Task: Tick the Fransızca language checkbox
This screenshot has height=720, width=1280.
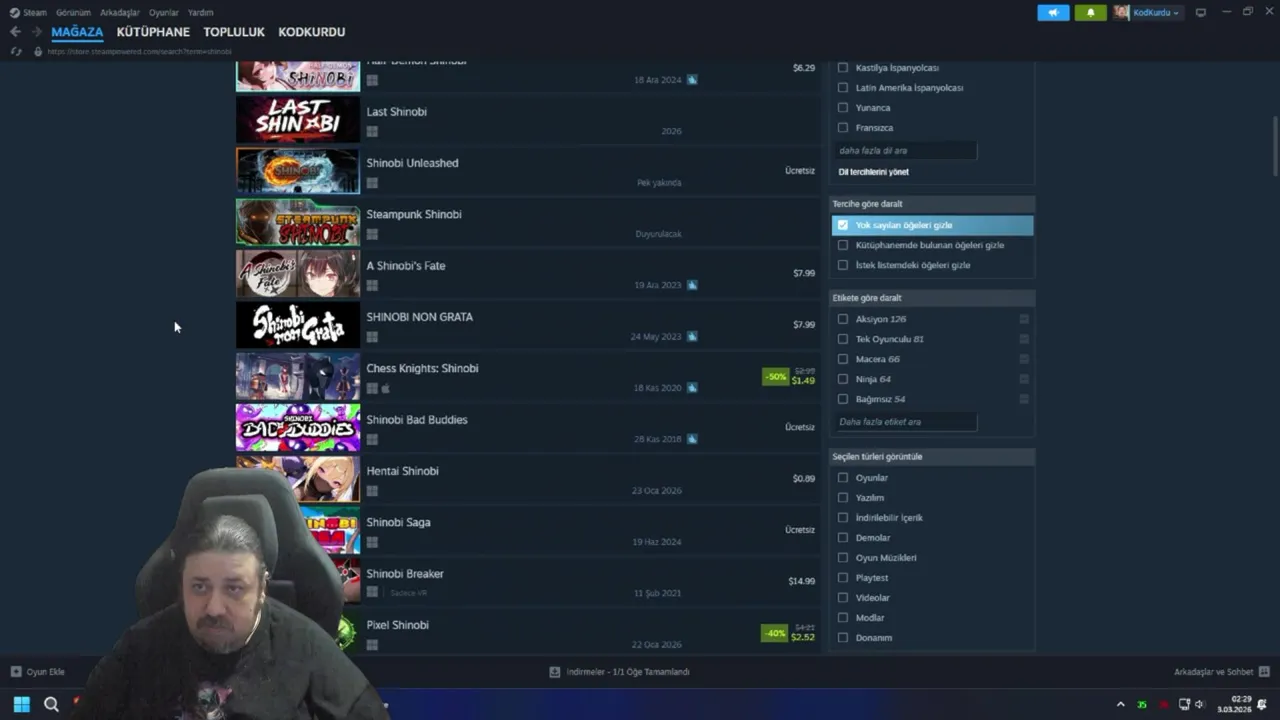Action: point(843,128)
